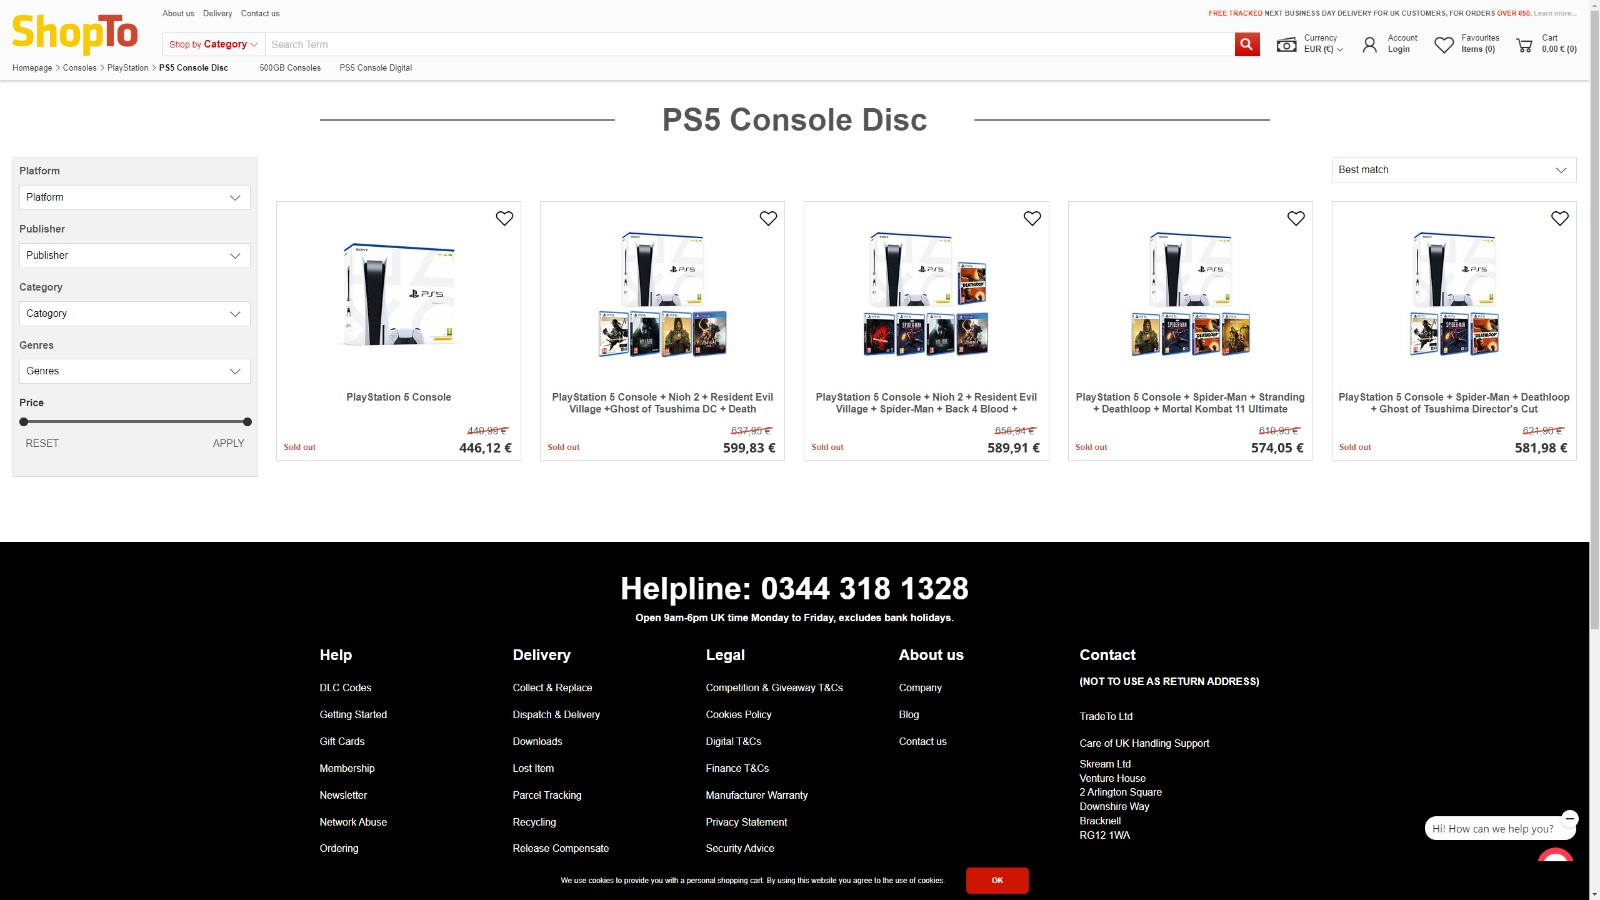Open Nioh 2 + Death bundle image
The image size is (1600, 900).
tap(662, 295)
